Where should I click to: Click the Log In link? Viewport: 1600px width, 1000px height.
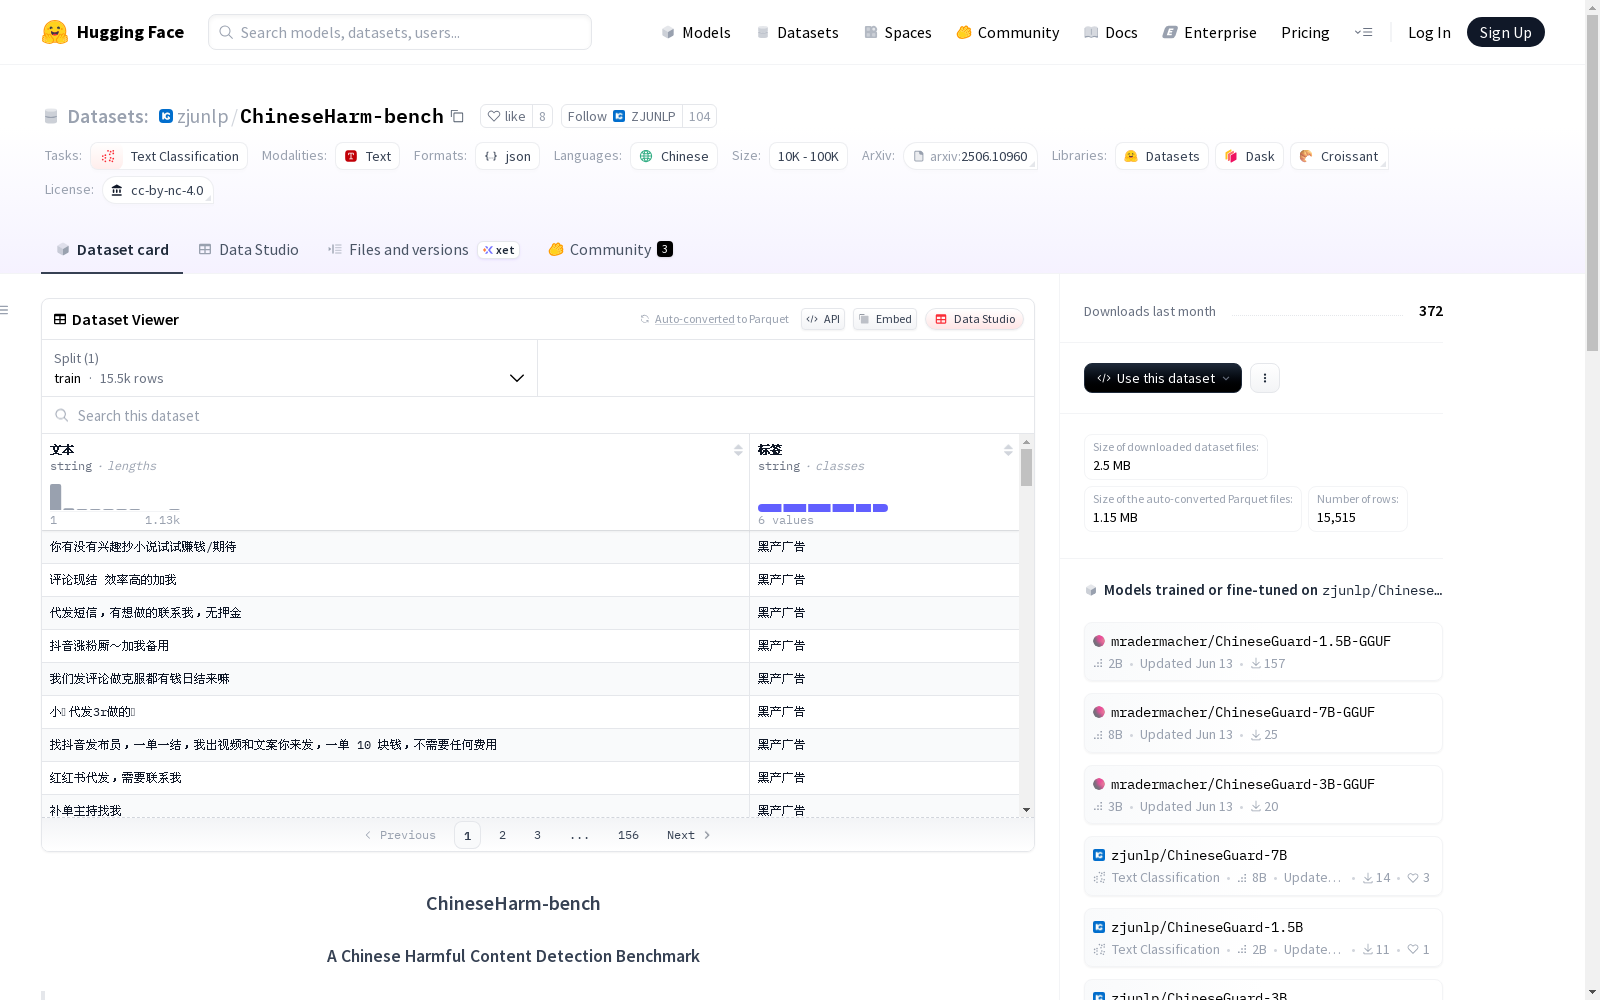point(1429,32)
